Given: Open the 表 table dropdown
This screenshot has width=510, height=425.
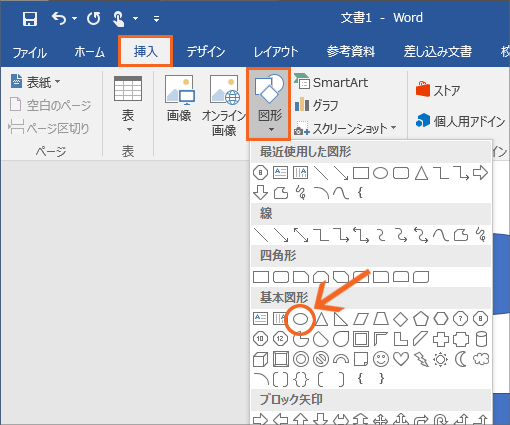Looking at the screenshot, I should (x=128, y=104).
